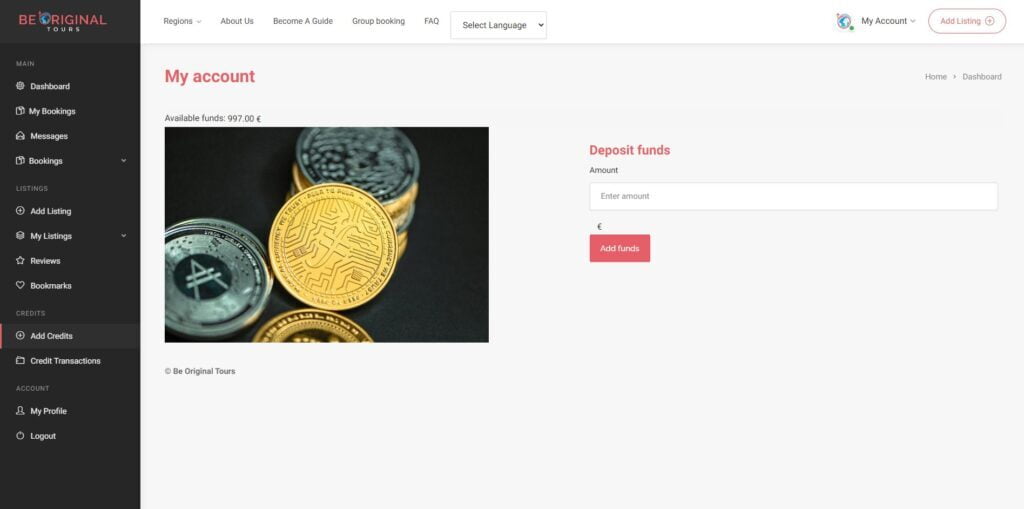Click the Bookmarks heart icon
The width and height of the screenshot is (1024, 509).
[x=20, y=286]
